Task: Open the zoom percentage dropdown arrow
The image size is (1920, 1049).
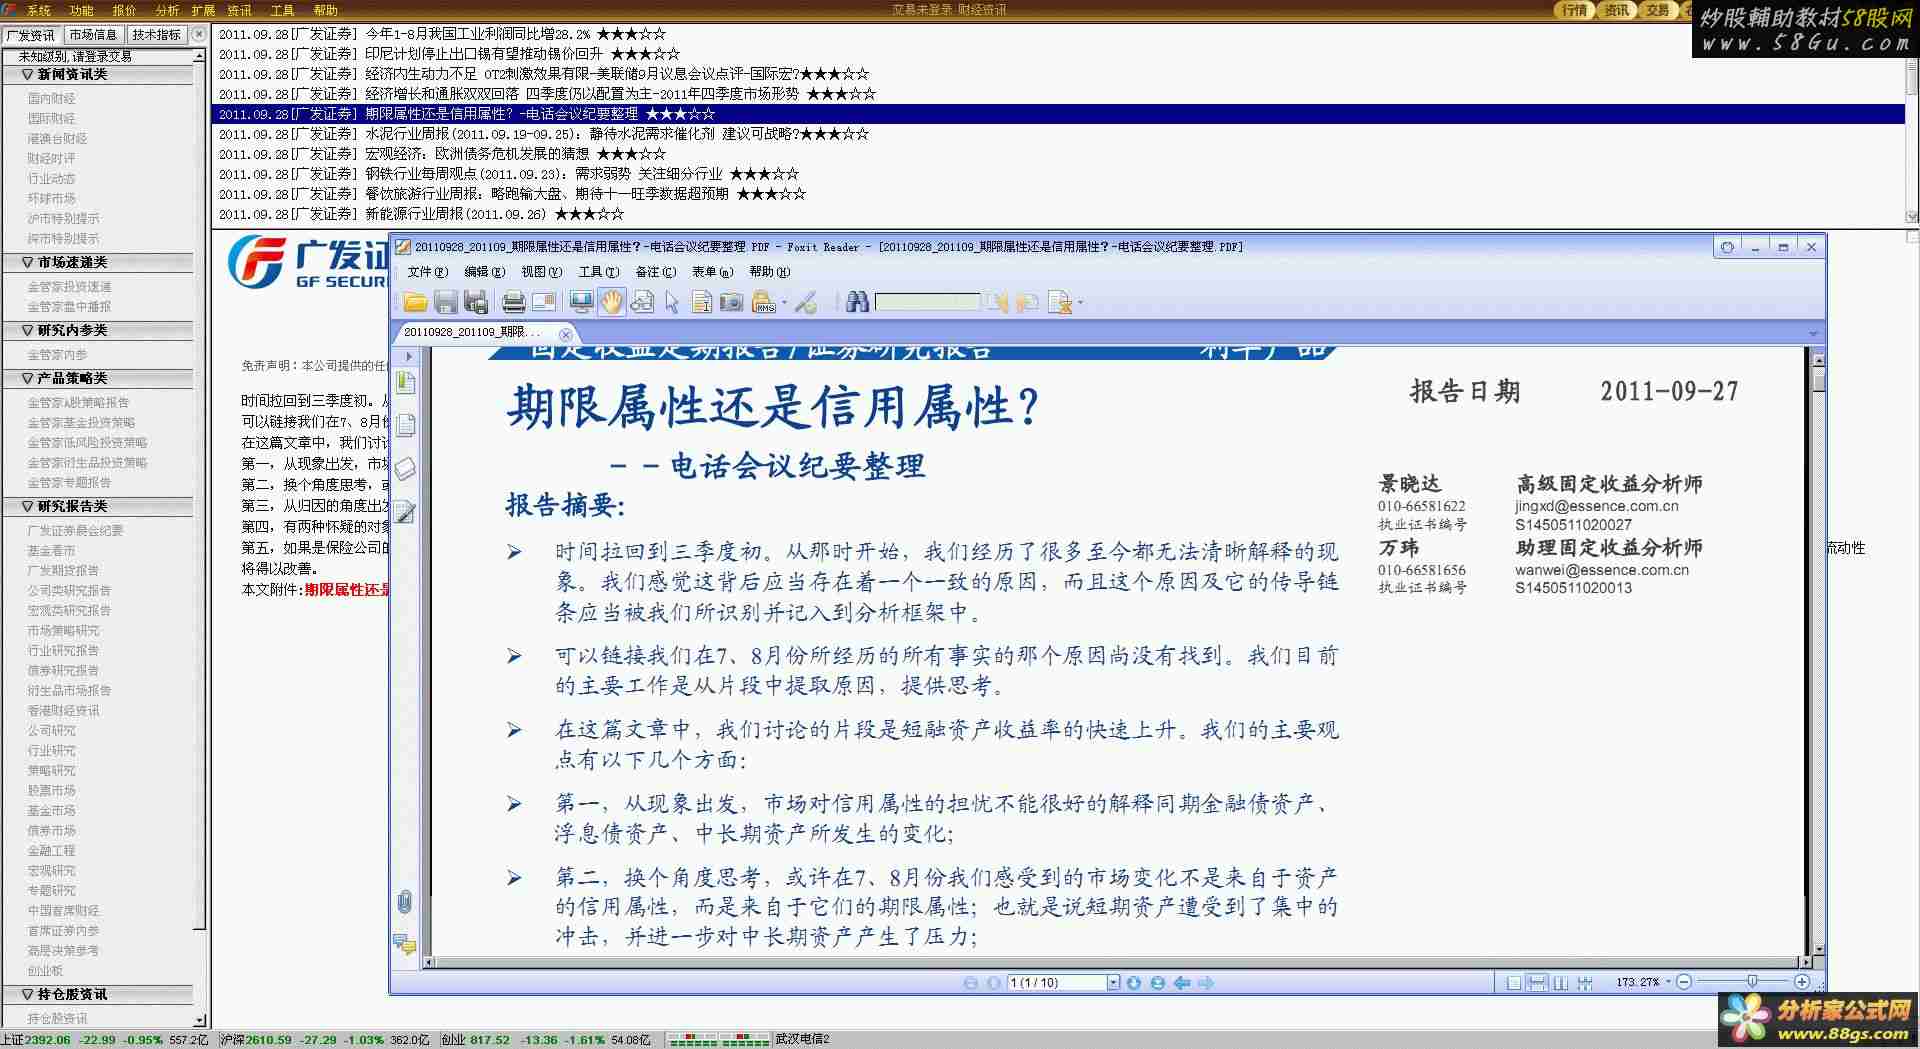Action: [x=1668, y=983]
